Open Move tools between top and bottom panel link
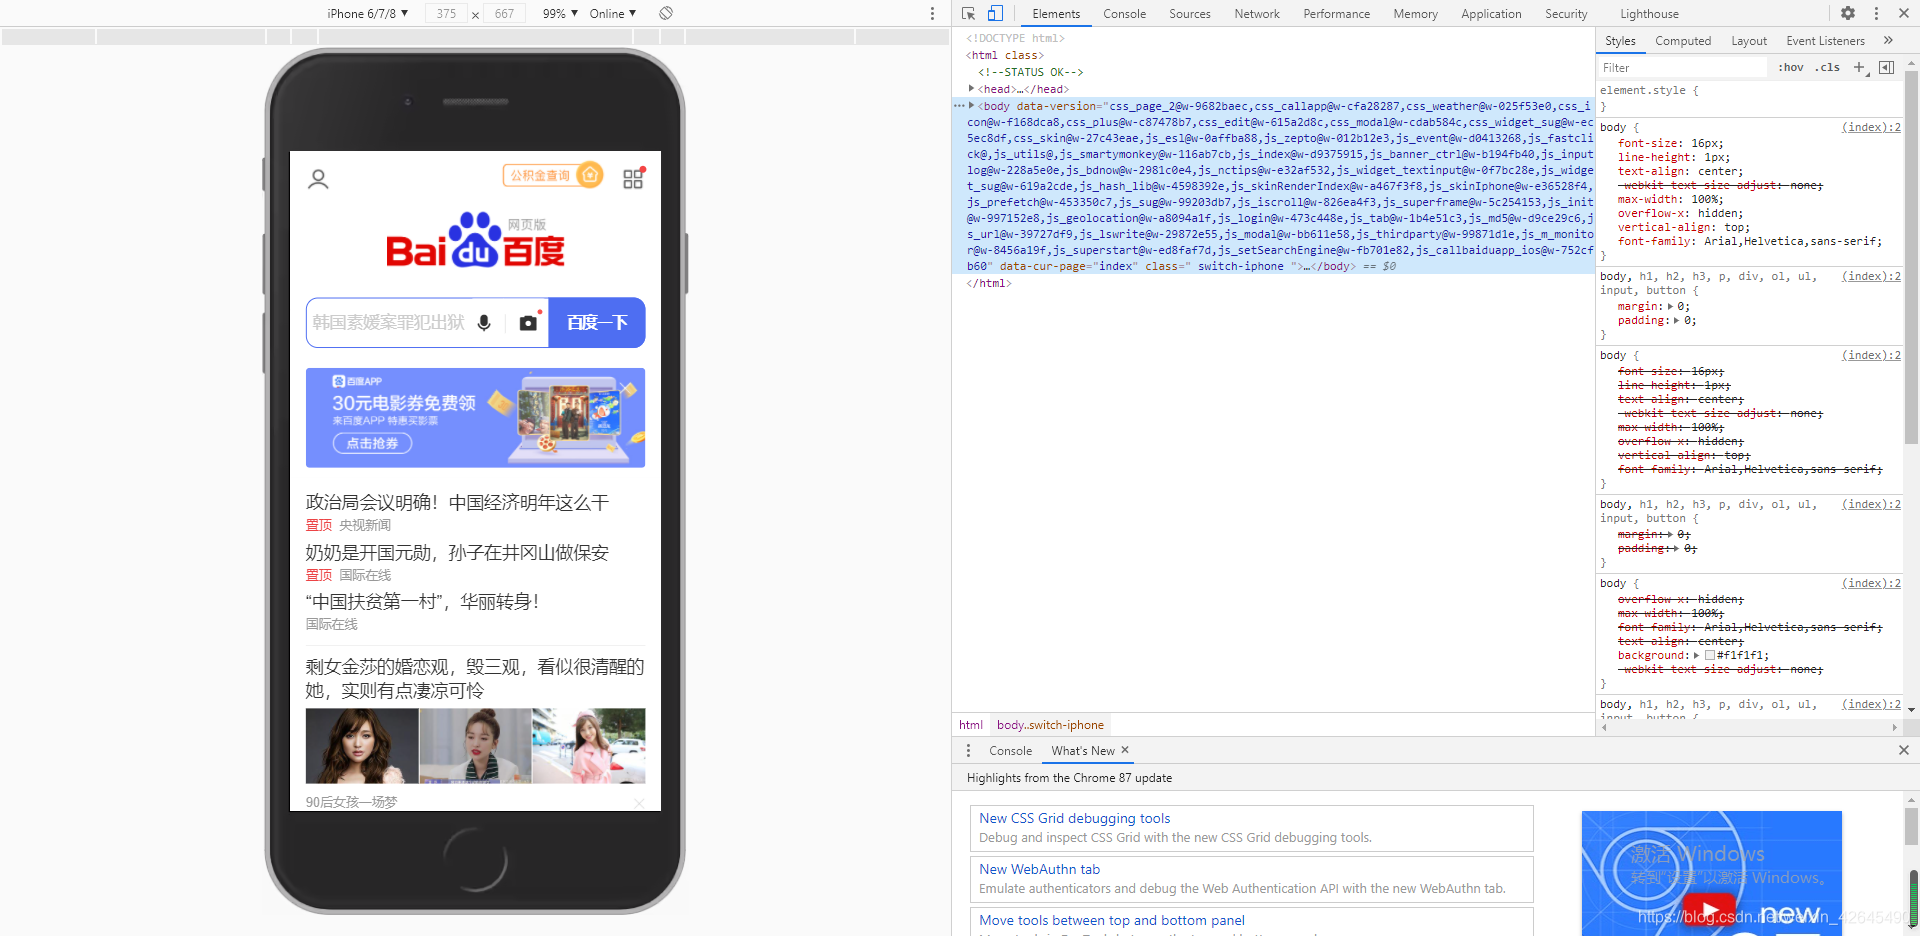This screenshot has width=1920, height=936. pyautogui.click(x=1112, y=920)
